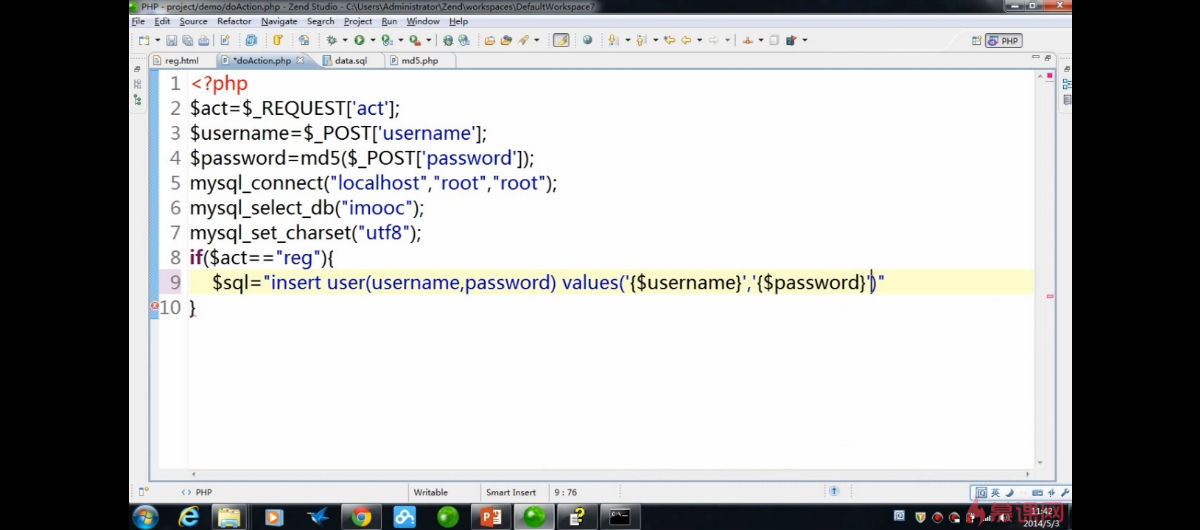Open dropdown beside Search flashlight icon
Screen dimensions: 1200x530
click(537, 41)
